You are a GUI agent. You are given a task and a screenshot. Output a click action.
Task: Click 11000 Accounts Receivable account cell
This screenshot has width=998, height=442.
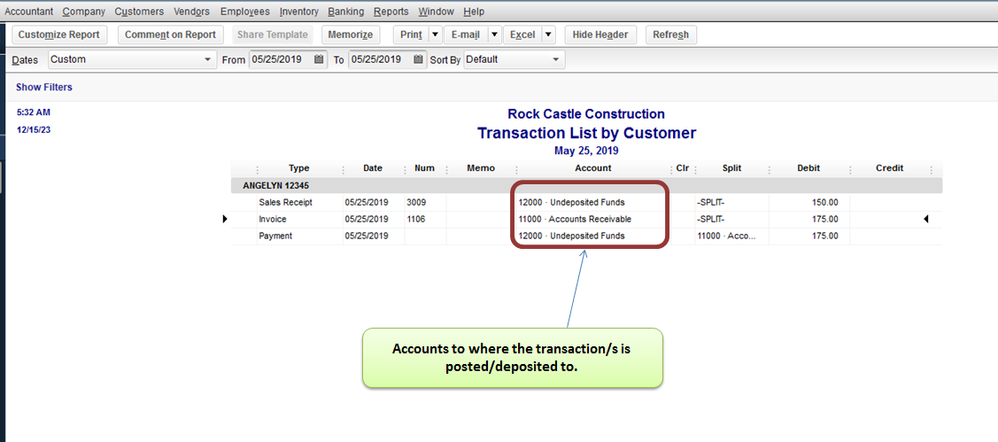[x=575, y=219]
